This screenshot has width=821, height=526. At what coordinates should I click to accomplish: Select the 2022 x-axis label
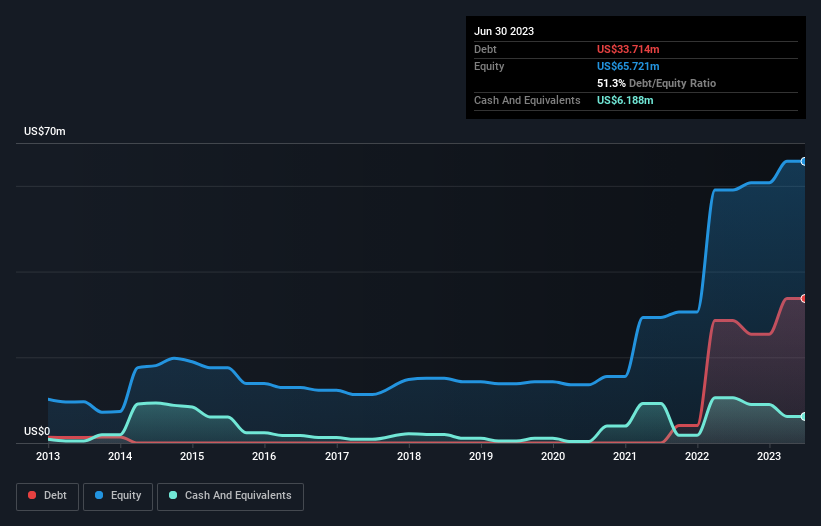point(697,456)
